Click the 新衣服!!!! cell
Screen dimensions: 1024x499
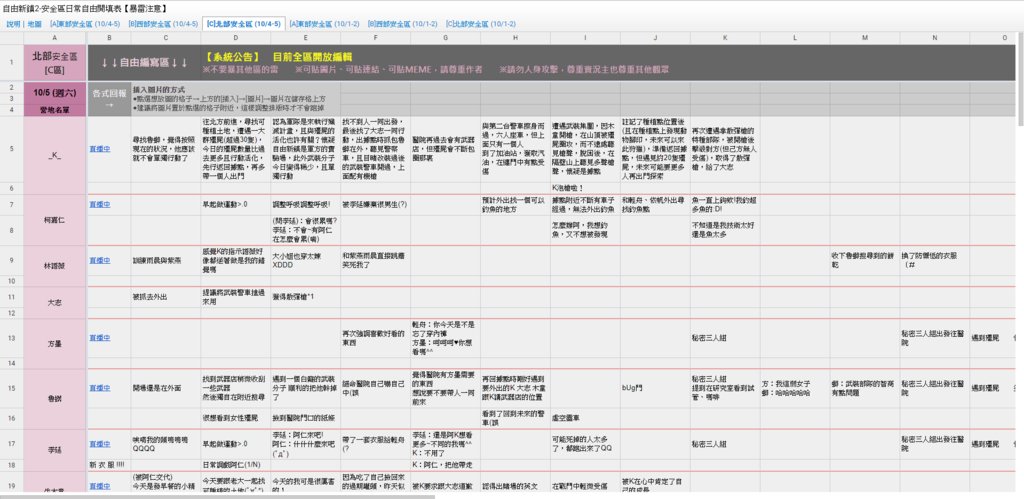tap(109, 465)
